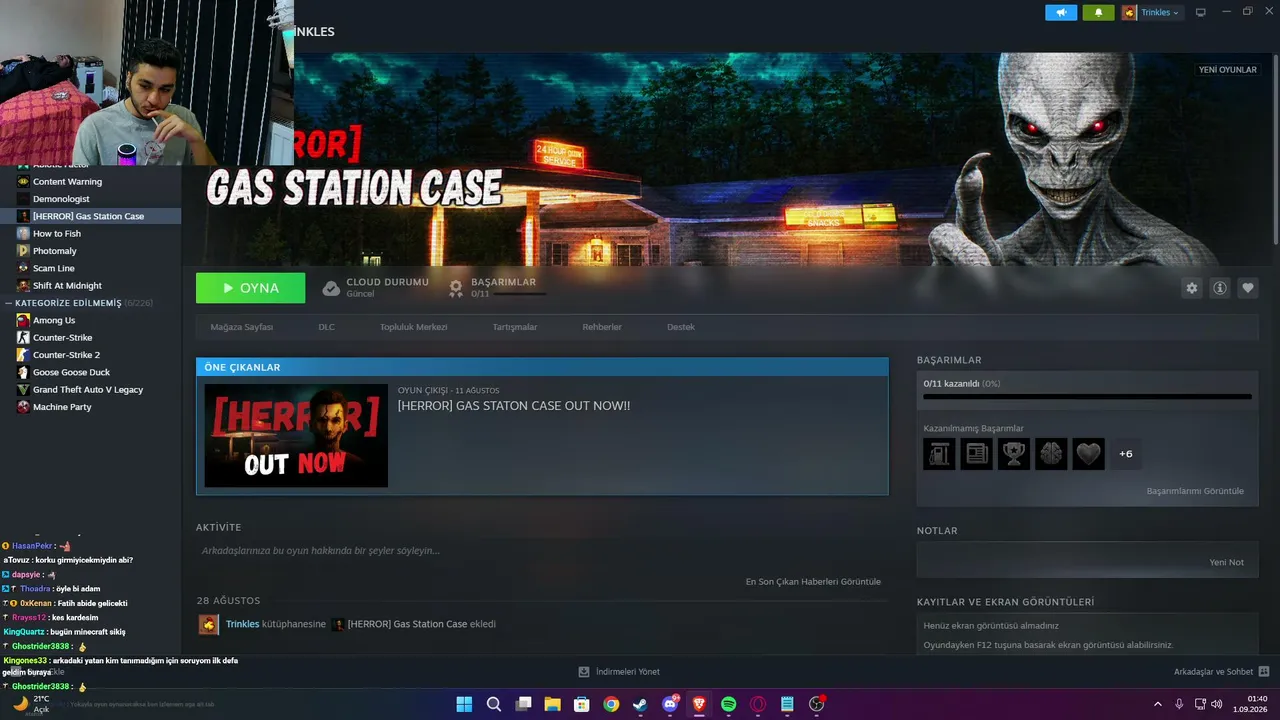Click Trinkles avatar in activity feed
Screen dimensions: 1280x720
[209, 625]
